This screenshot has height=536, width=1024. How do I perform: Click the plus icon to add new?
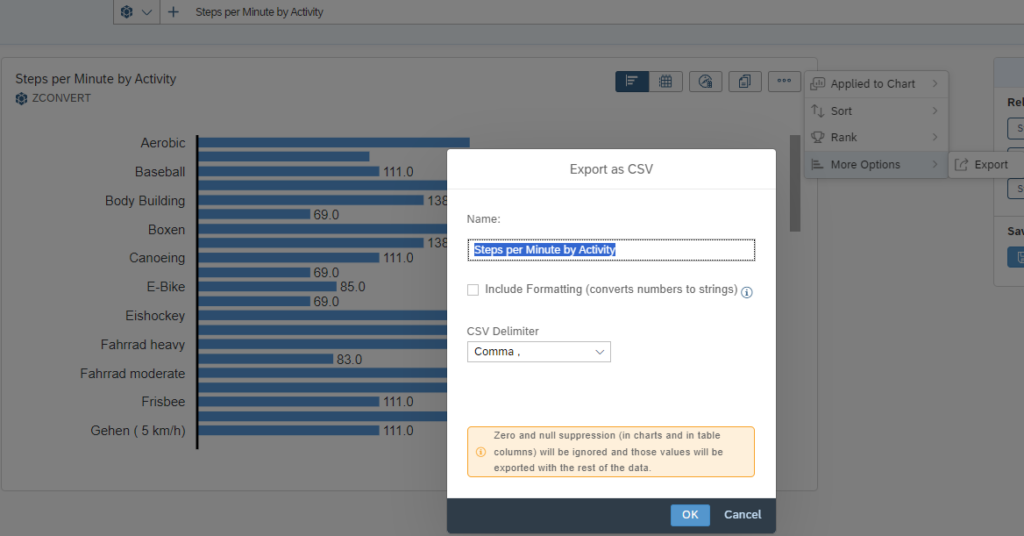174,12
